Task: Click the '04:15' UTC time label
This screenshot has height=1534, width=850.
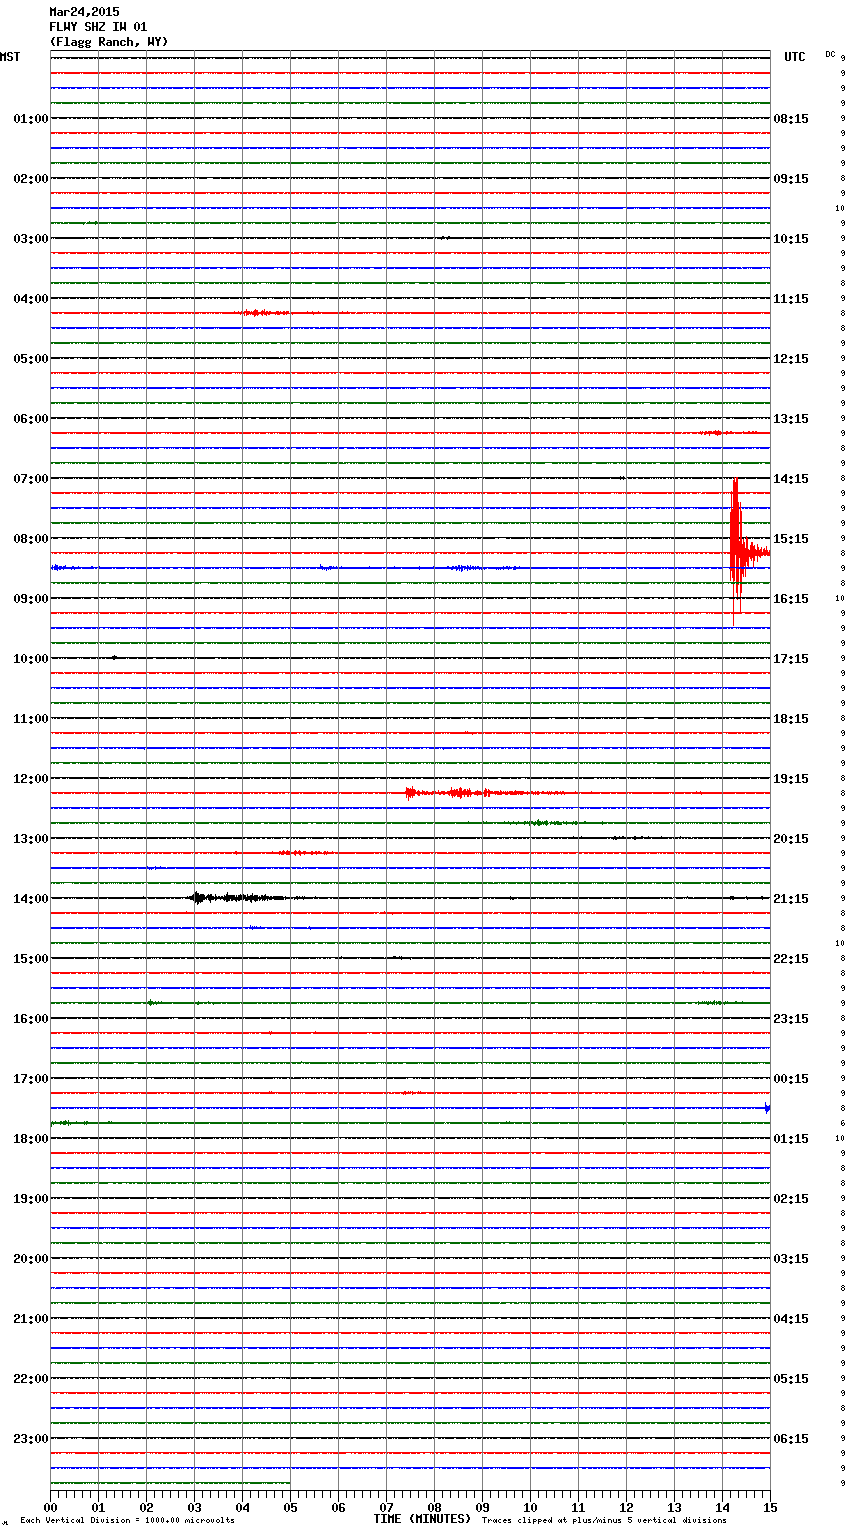Action: (791, 1319)
